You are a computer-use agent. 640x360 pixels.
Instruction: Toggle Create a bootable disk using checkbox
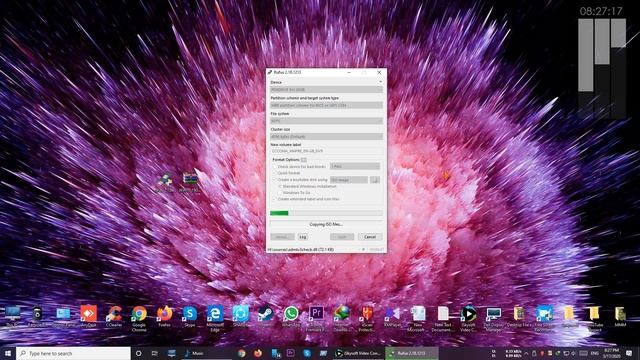click(275, 180)
